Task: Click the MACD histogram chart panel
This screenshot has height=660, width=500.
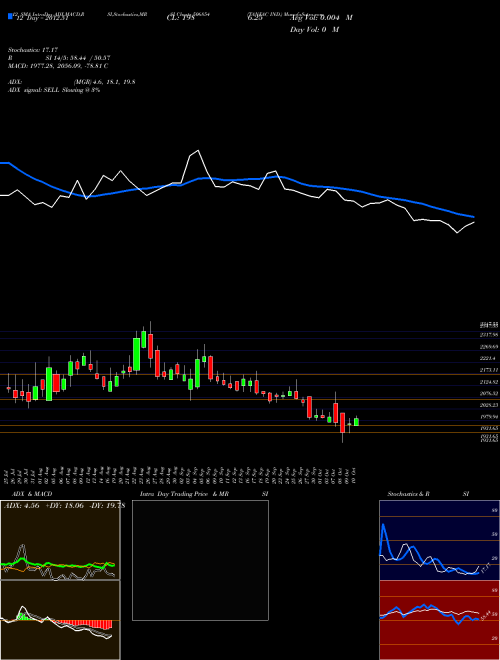Action: [x=60, y=620]
